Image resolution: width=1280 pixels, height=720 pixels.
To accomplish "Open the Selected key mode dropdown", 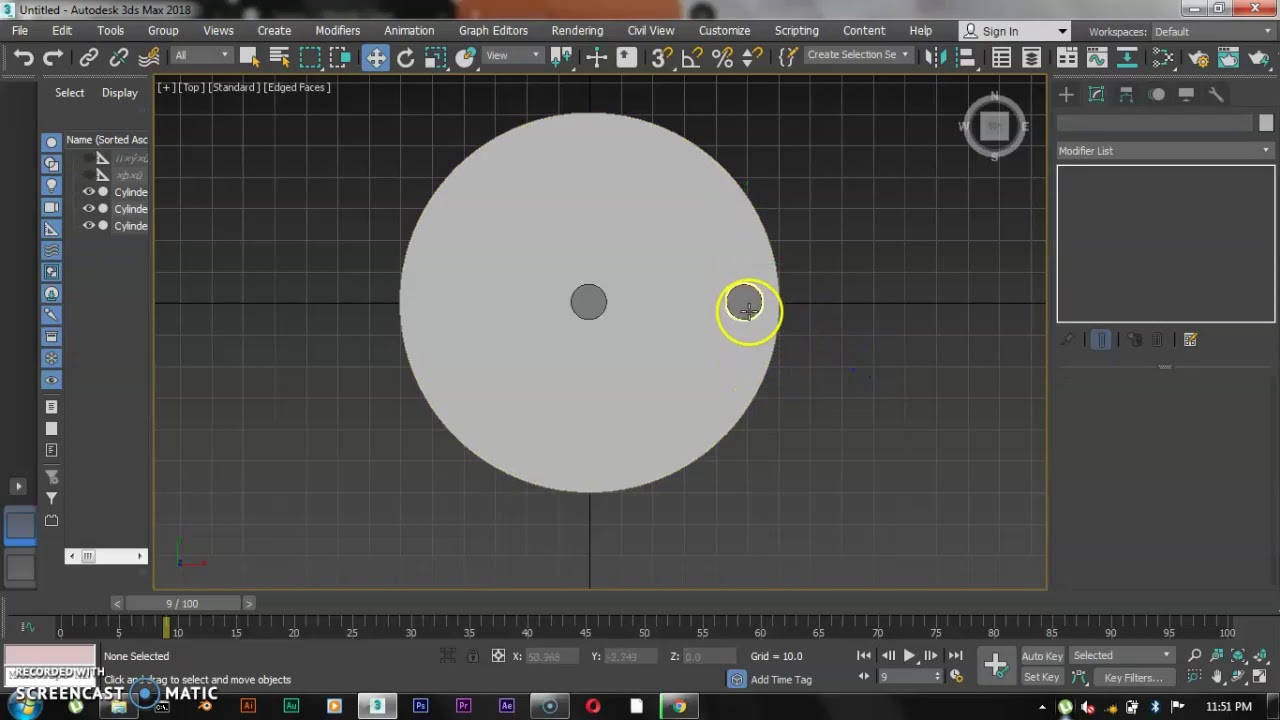I will coord(1121,655).
